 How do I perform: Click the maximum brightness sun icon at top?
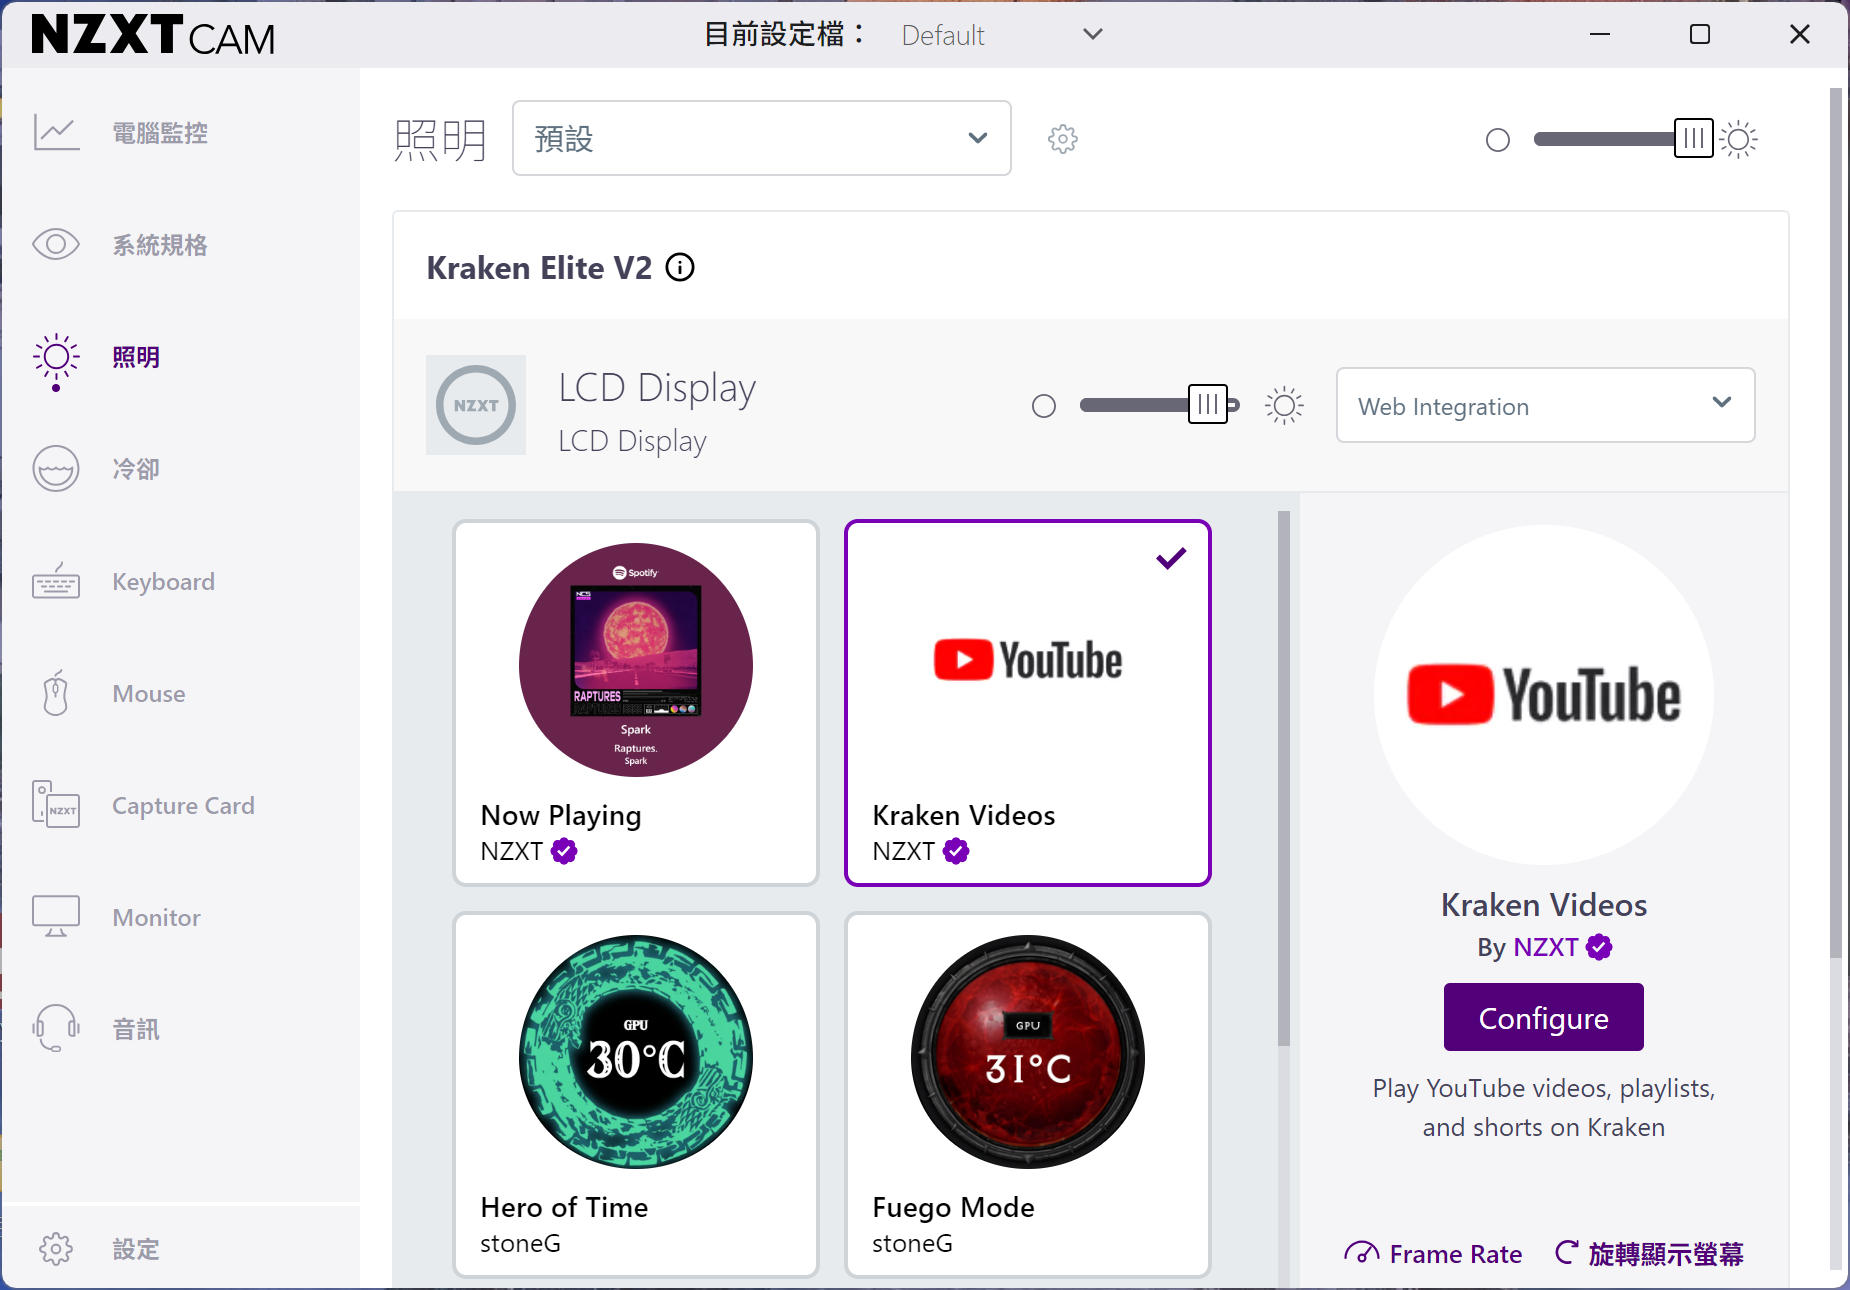pos(1739,139)
